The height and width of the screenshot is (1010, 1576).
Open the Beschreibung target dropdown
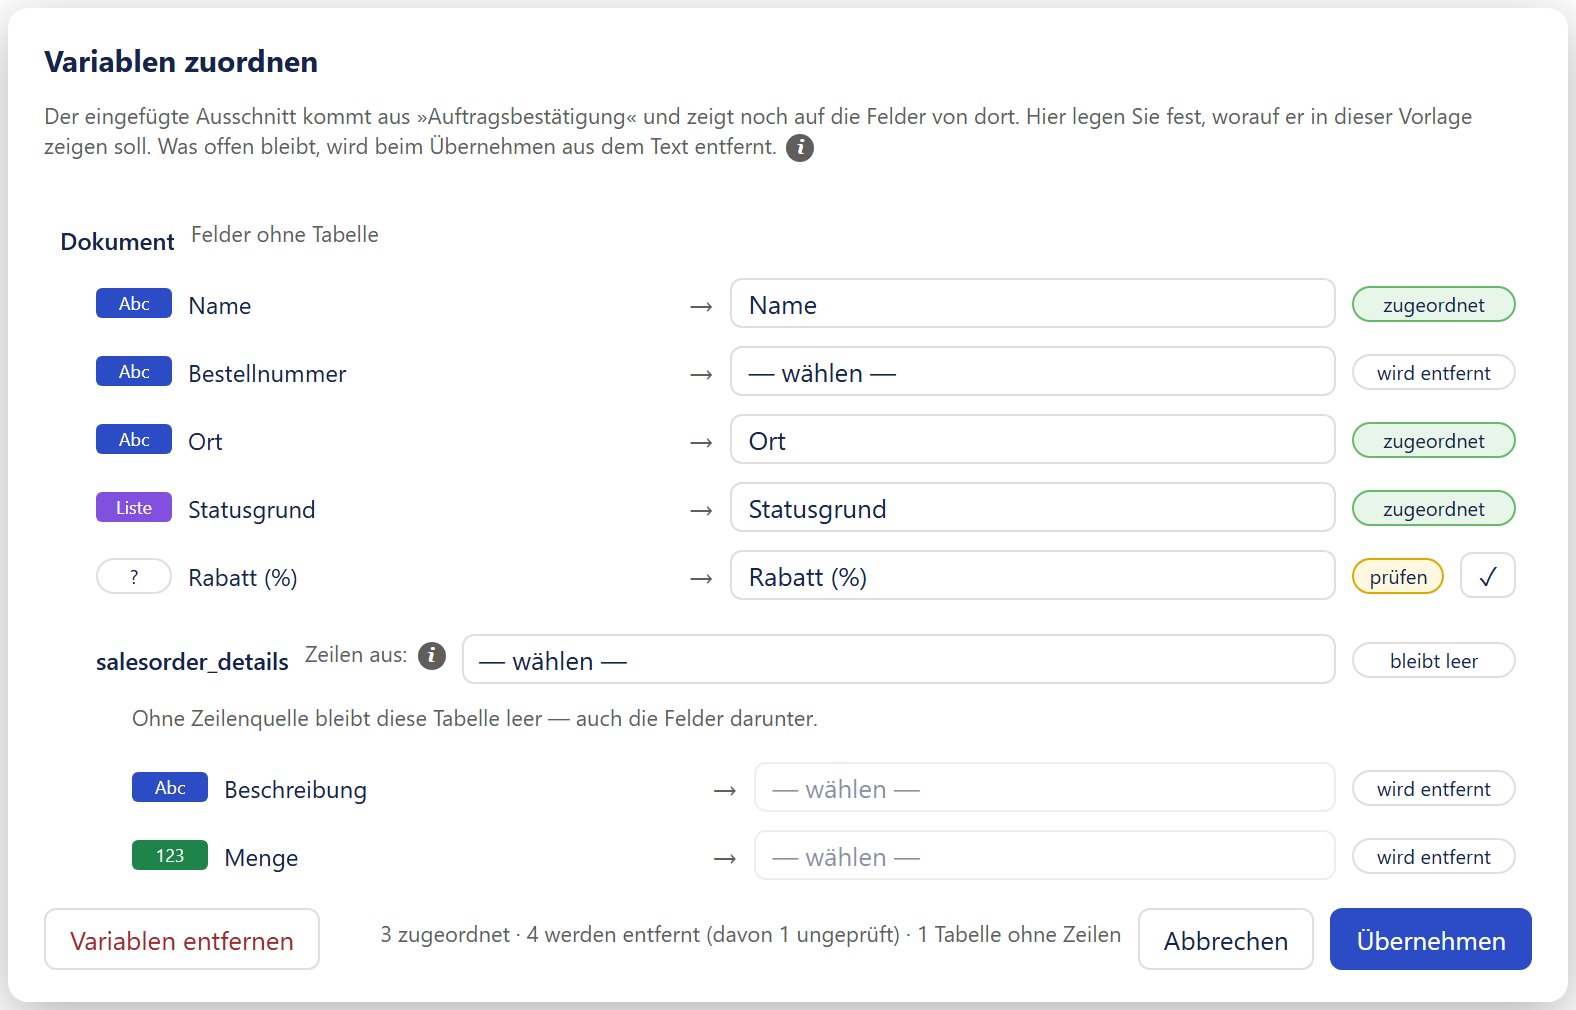(x=1045, y=788)
